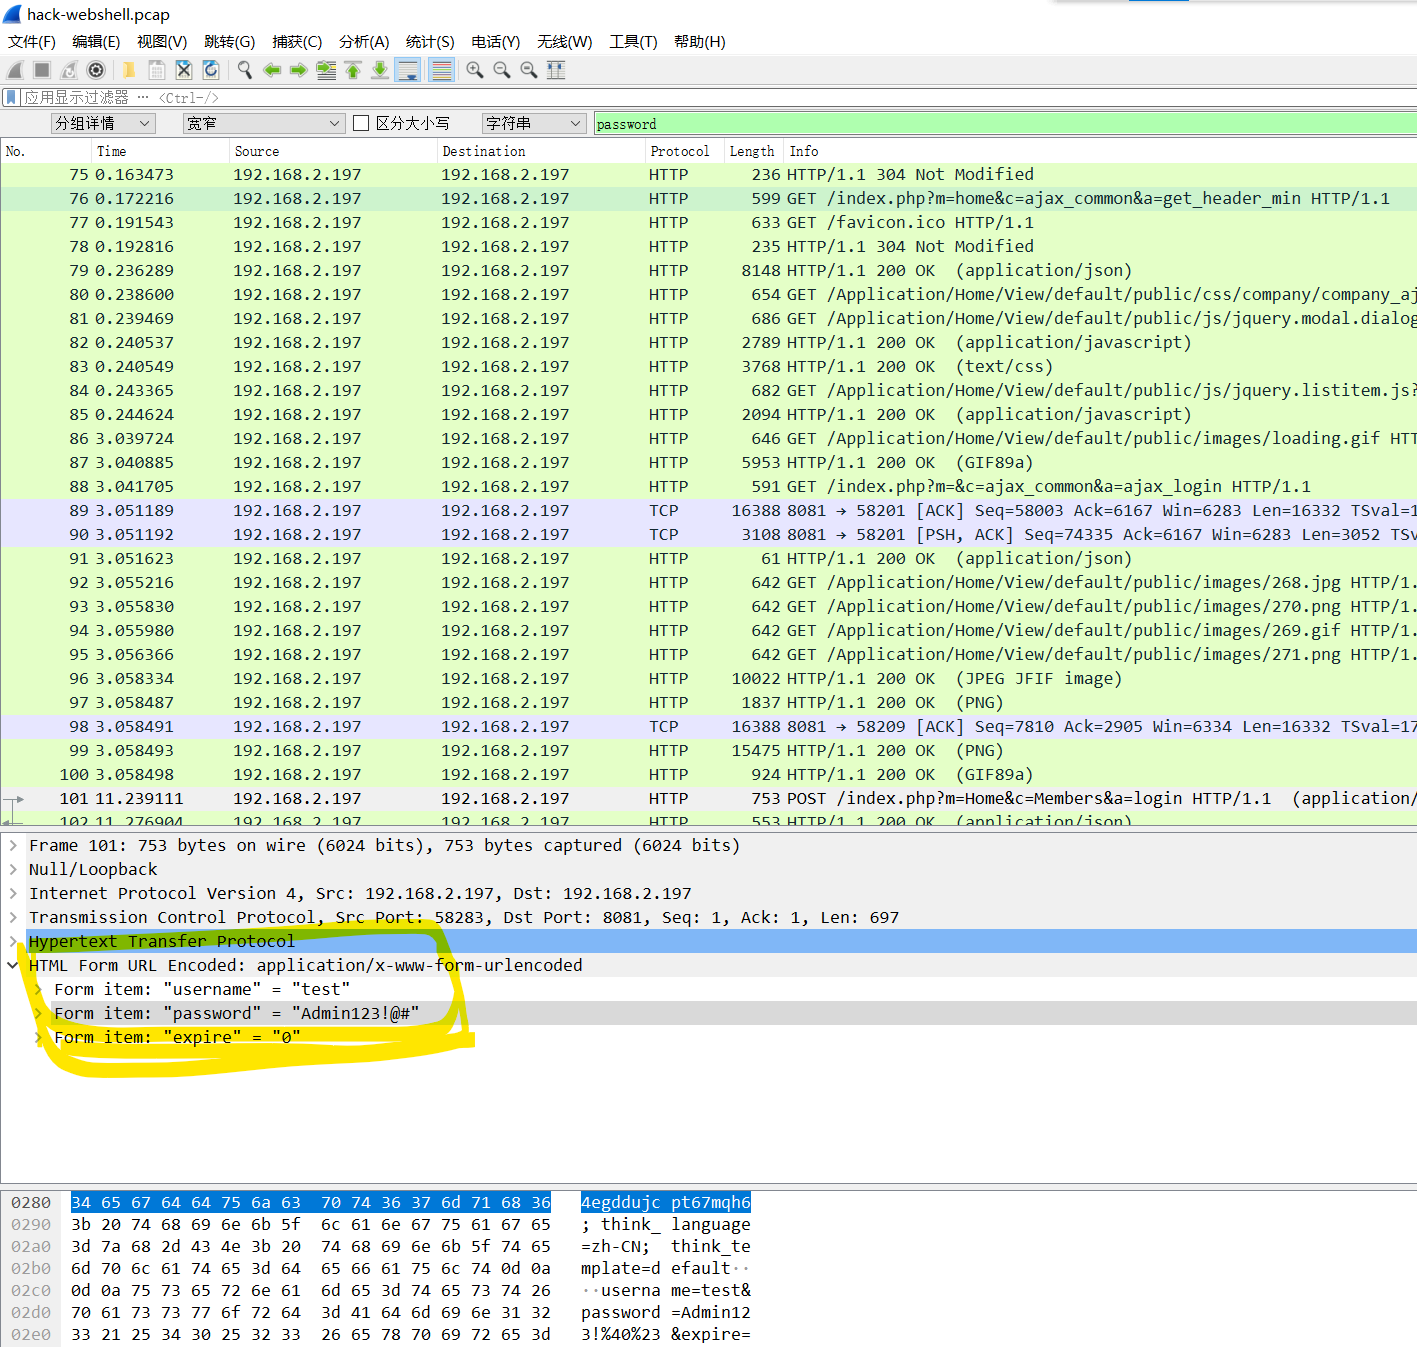Screen dimensions: 1417x1347
Task: Expand the Transmission Control Protocol tree item
Action: point(13,917)
